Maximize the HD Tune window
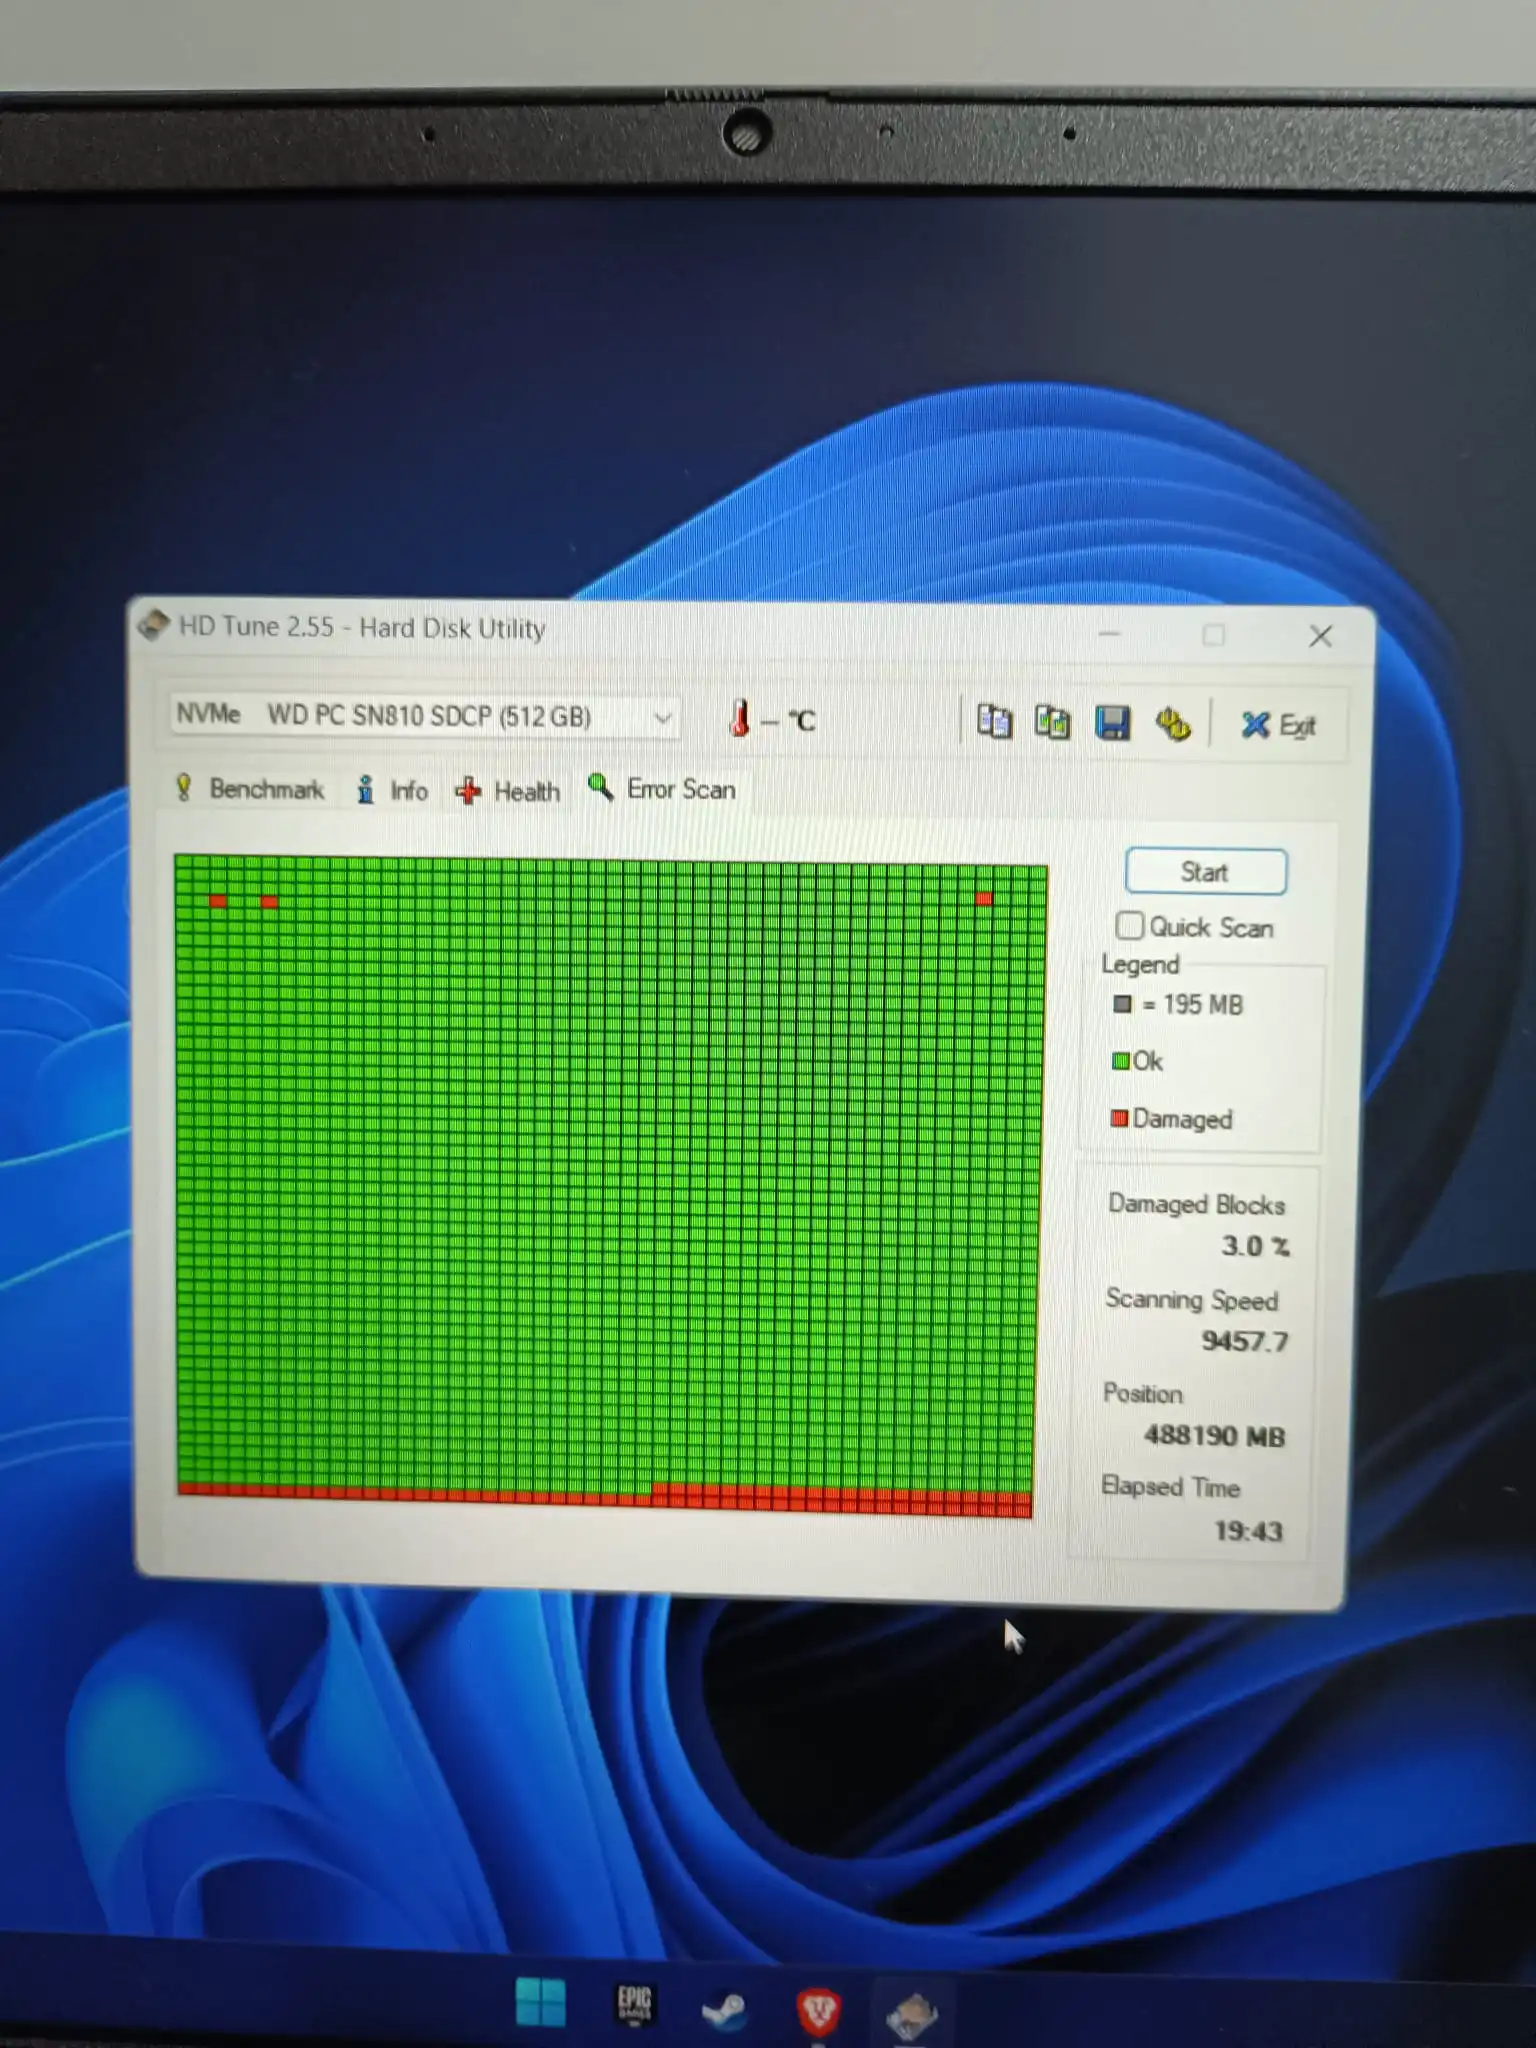Viewport: 1536px width, 2048px height. point(1214,635)
